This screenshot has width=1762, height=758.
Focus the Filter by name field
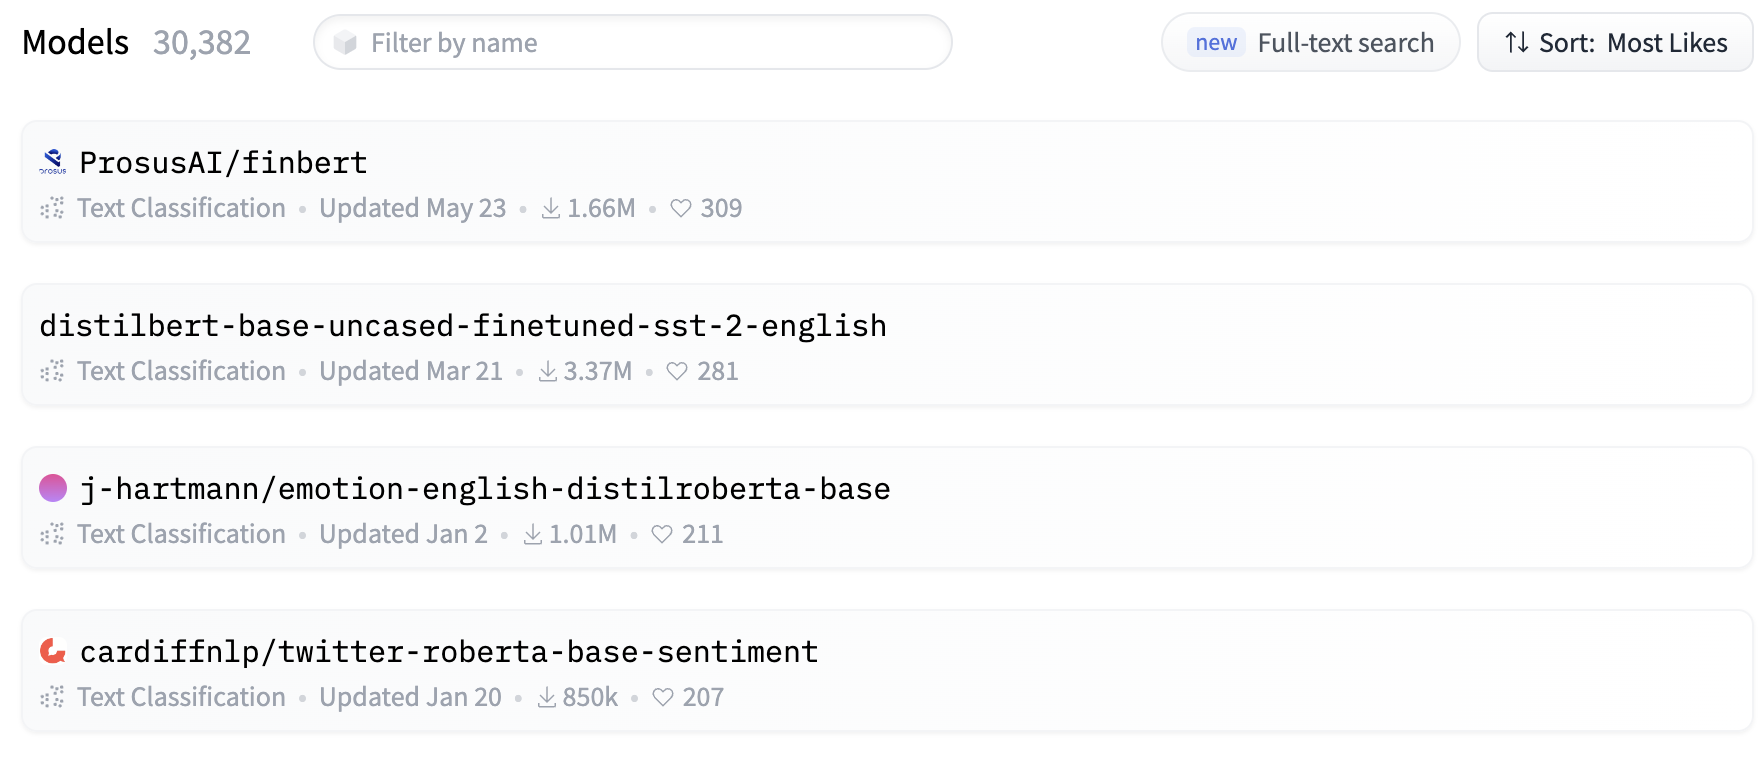pos(633,42)
